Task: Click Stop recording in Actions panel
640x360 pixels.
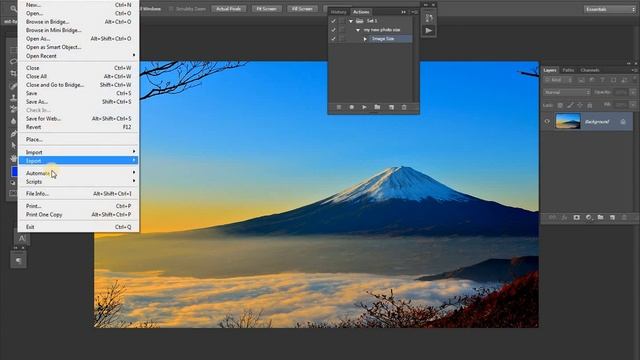Action: tap(339, 107)
